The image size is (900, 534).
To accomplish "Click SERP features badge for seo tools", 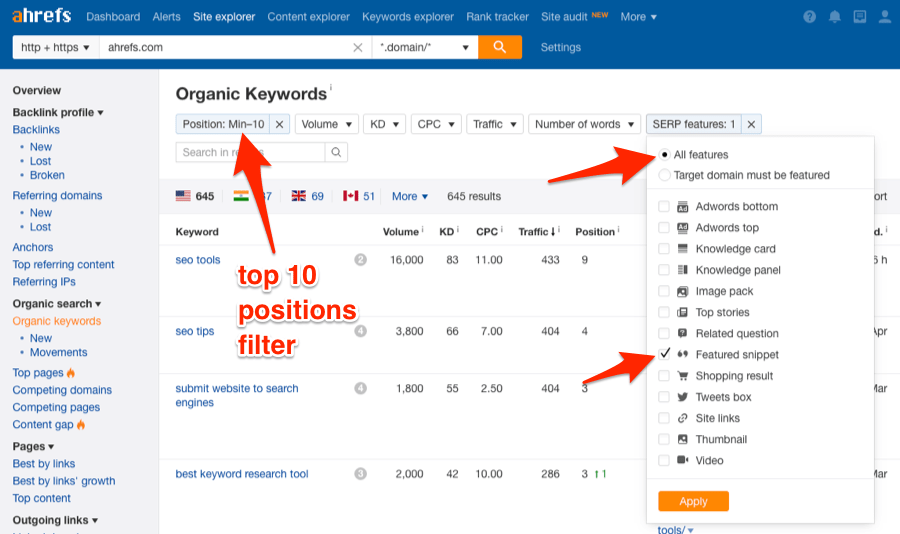I will pos(360,260).
